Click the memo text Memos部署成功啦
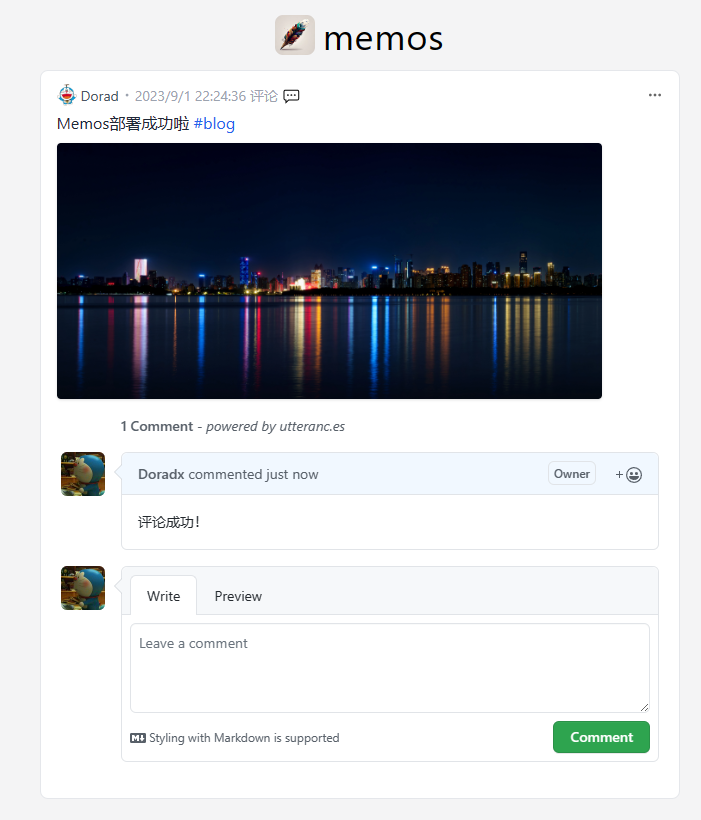The image size is (701, 820). pos(123,124)
